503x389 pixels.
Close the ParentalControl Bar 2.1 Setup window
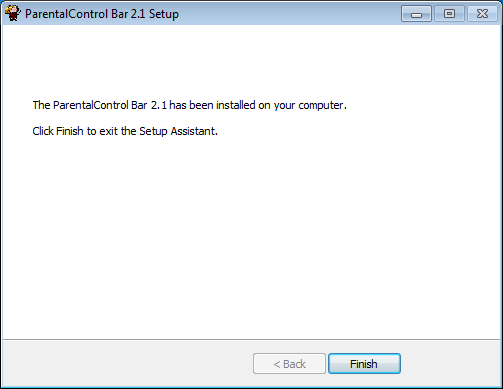(x=482, y=14)
